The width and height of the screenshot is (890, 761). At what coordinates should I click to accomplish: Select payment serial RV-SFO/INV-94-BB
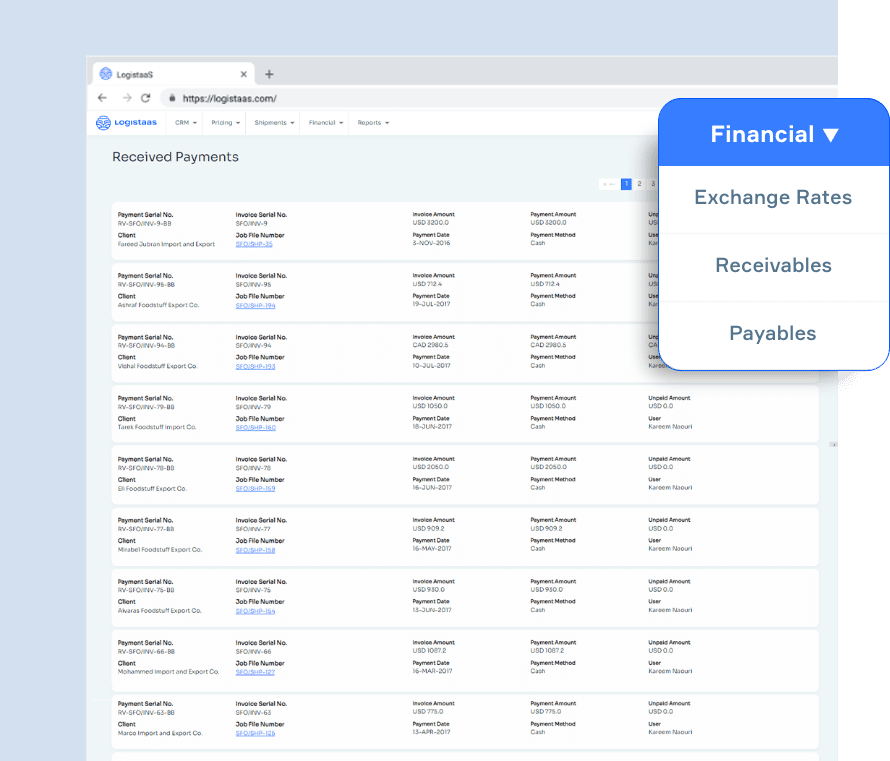click(146, 346)
